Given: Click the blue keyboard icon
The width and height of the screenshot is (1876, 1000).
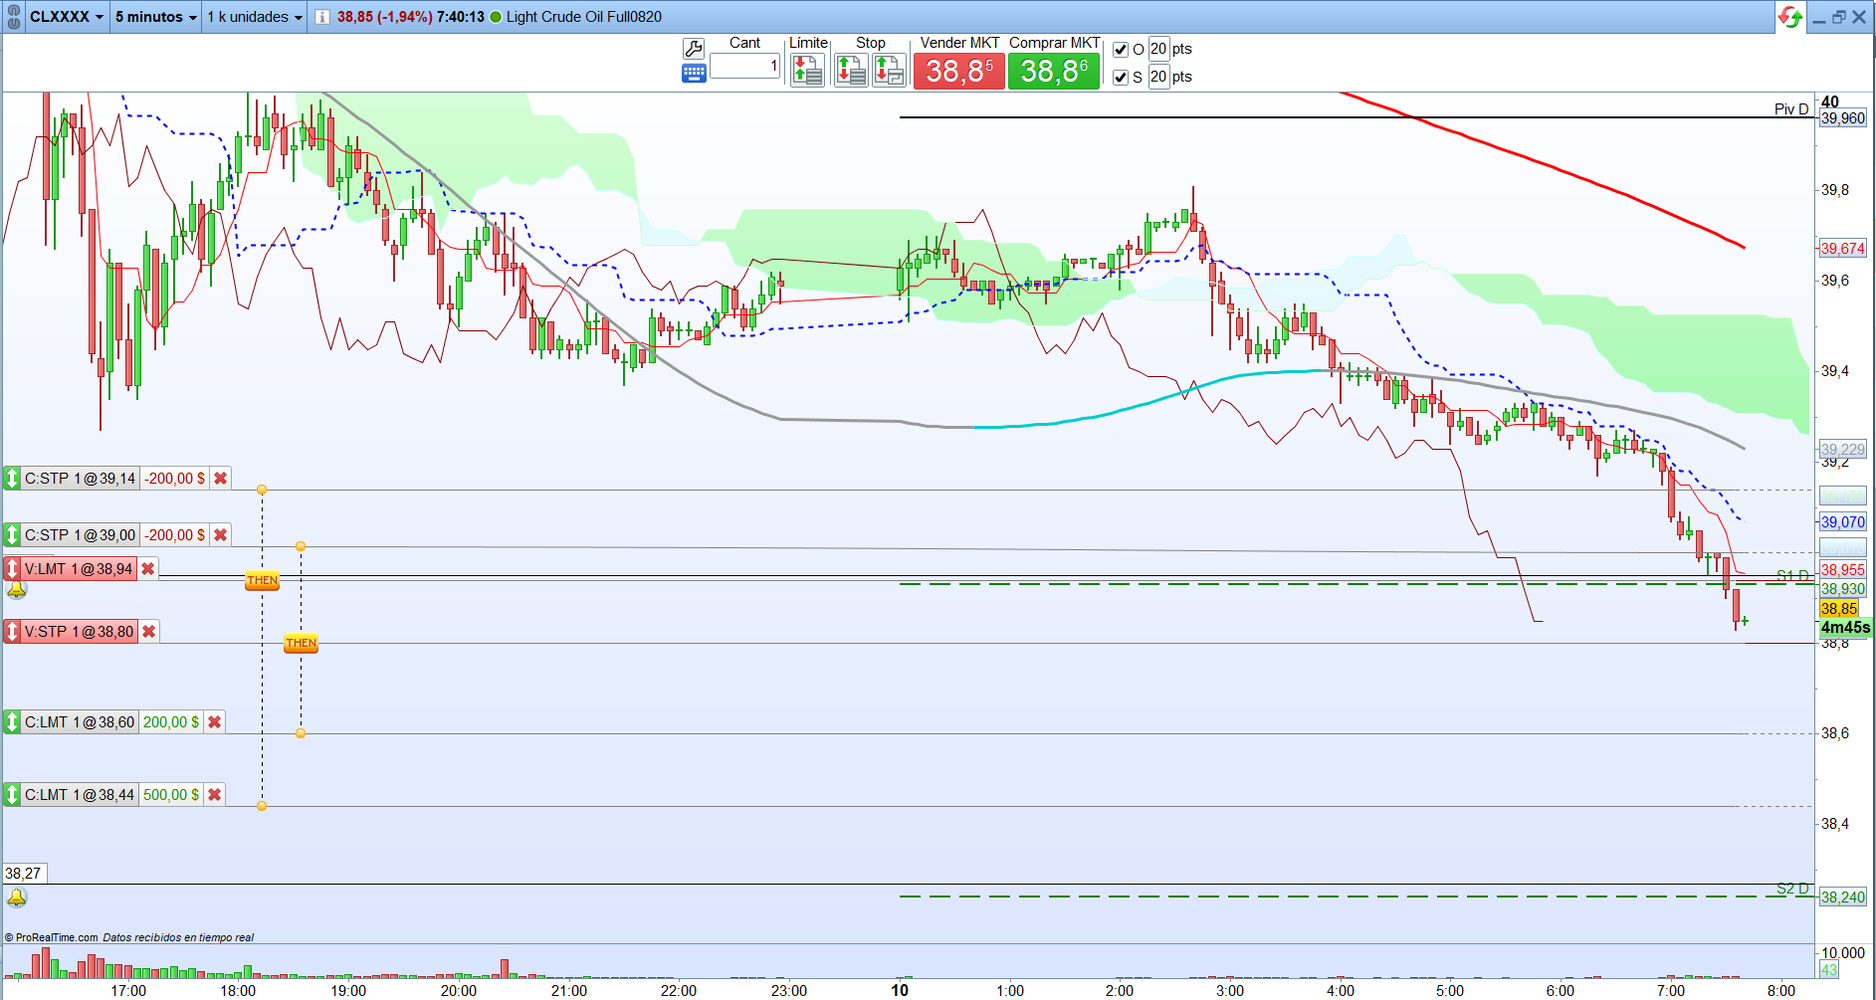Looking at the screenshot, I should pos(694,73).
